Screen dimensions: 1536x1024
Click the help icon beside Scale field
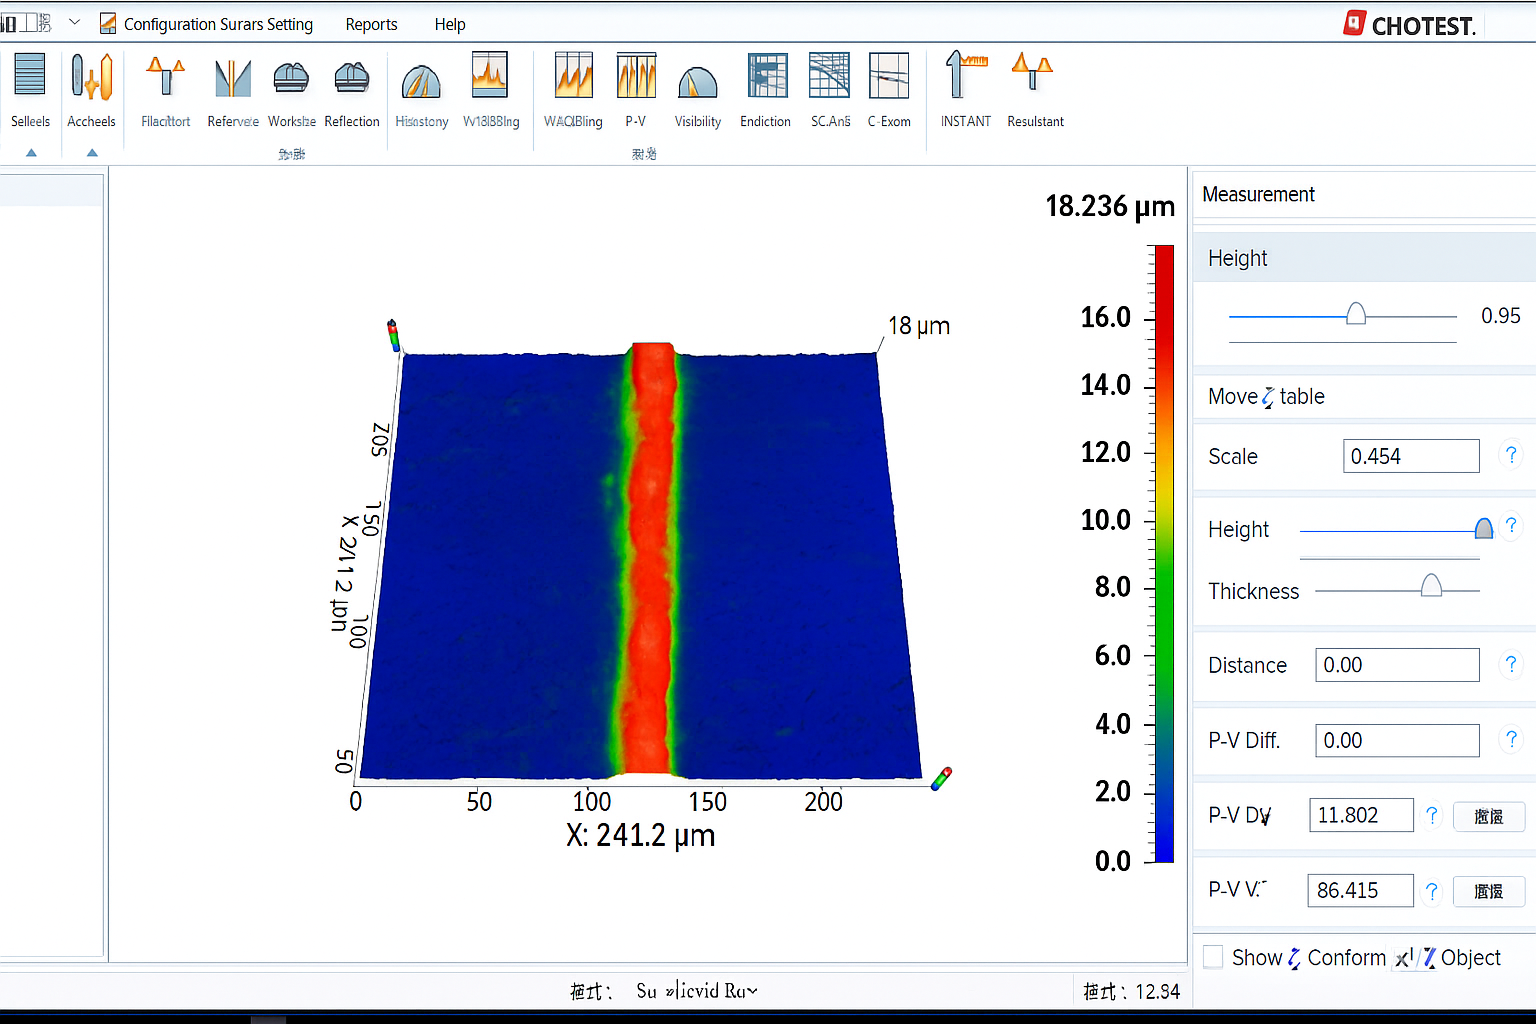pos(1511,455)
